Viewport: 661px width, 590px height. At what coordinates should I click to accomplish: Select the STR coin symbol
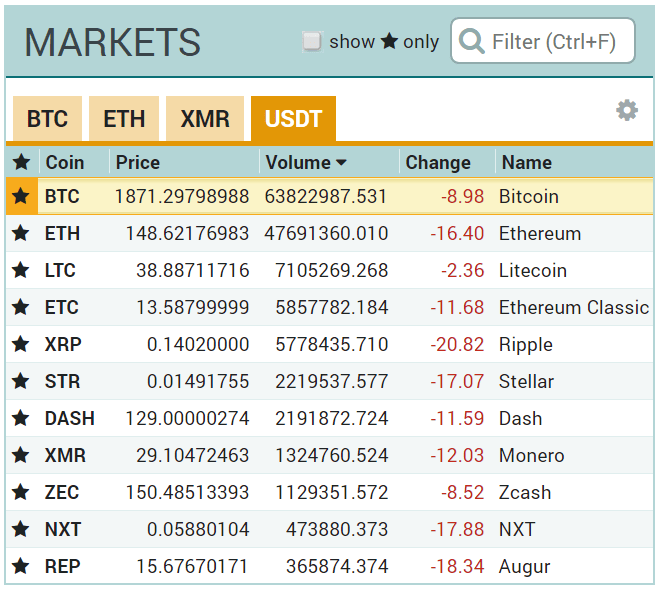coord(62,381)
